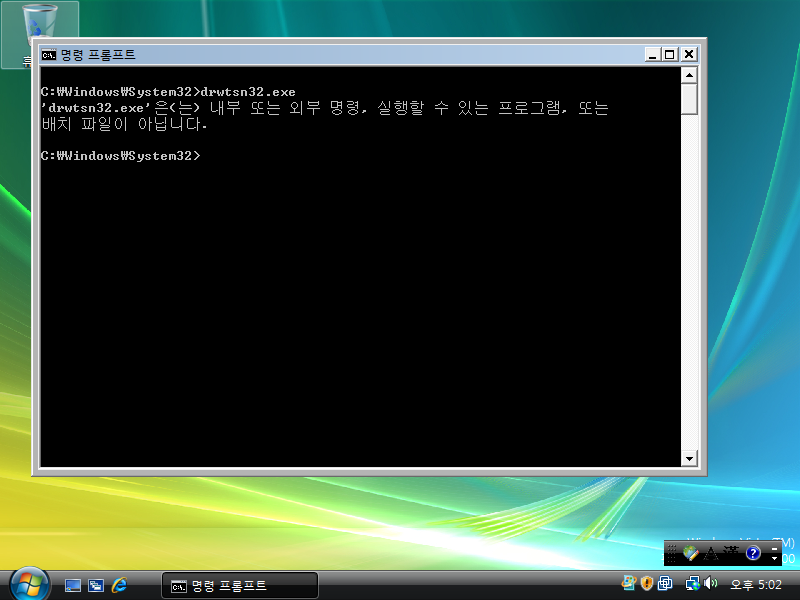Open the network connection tray icon
This screenshot has width=800, height=600.
pos(692,583)
